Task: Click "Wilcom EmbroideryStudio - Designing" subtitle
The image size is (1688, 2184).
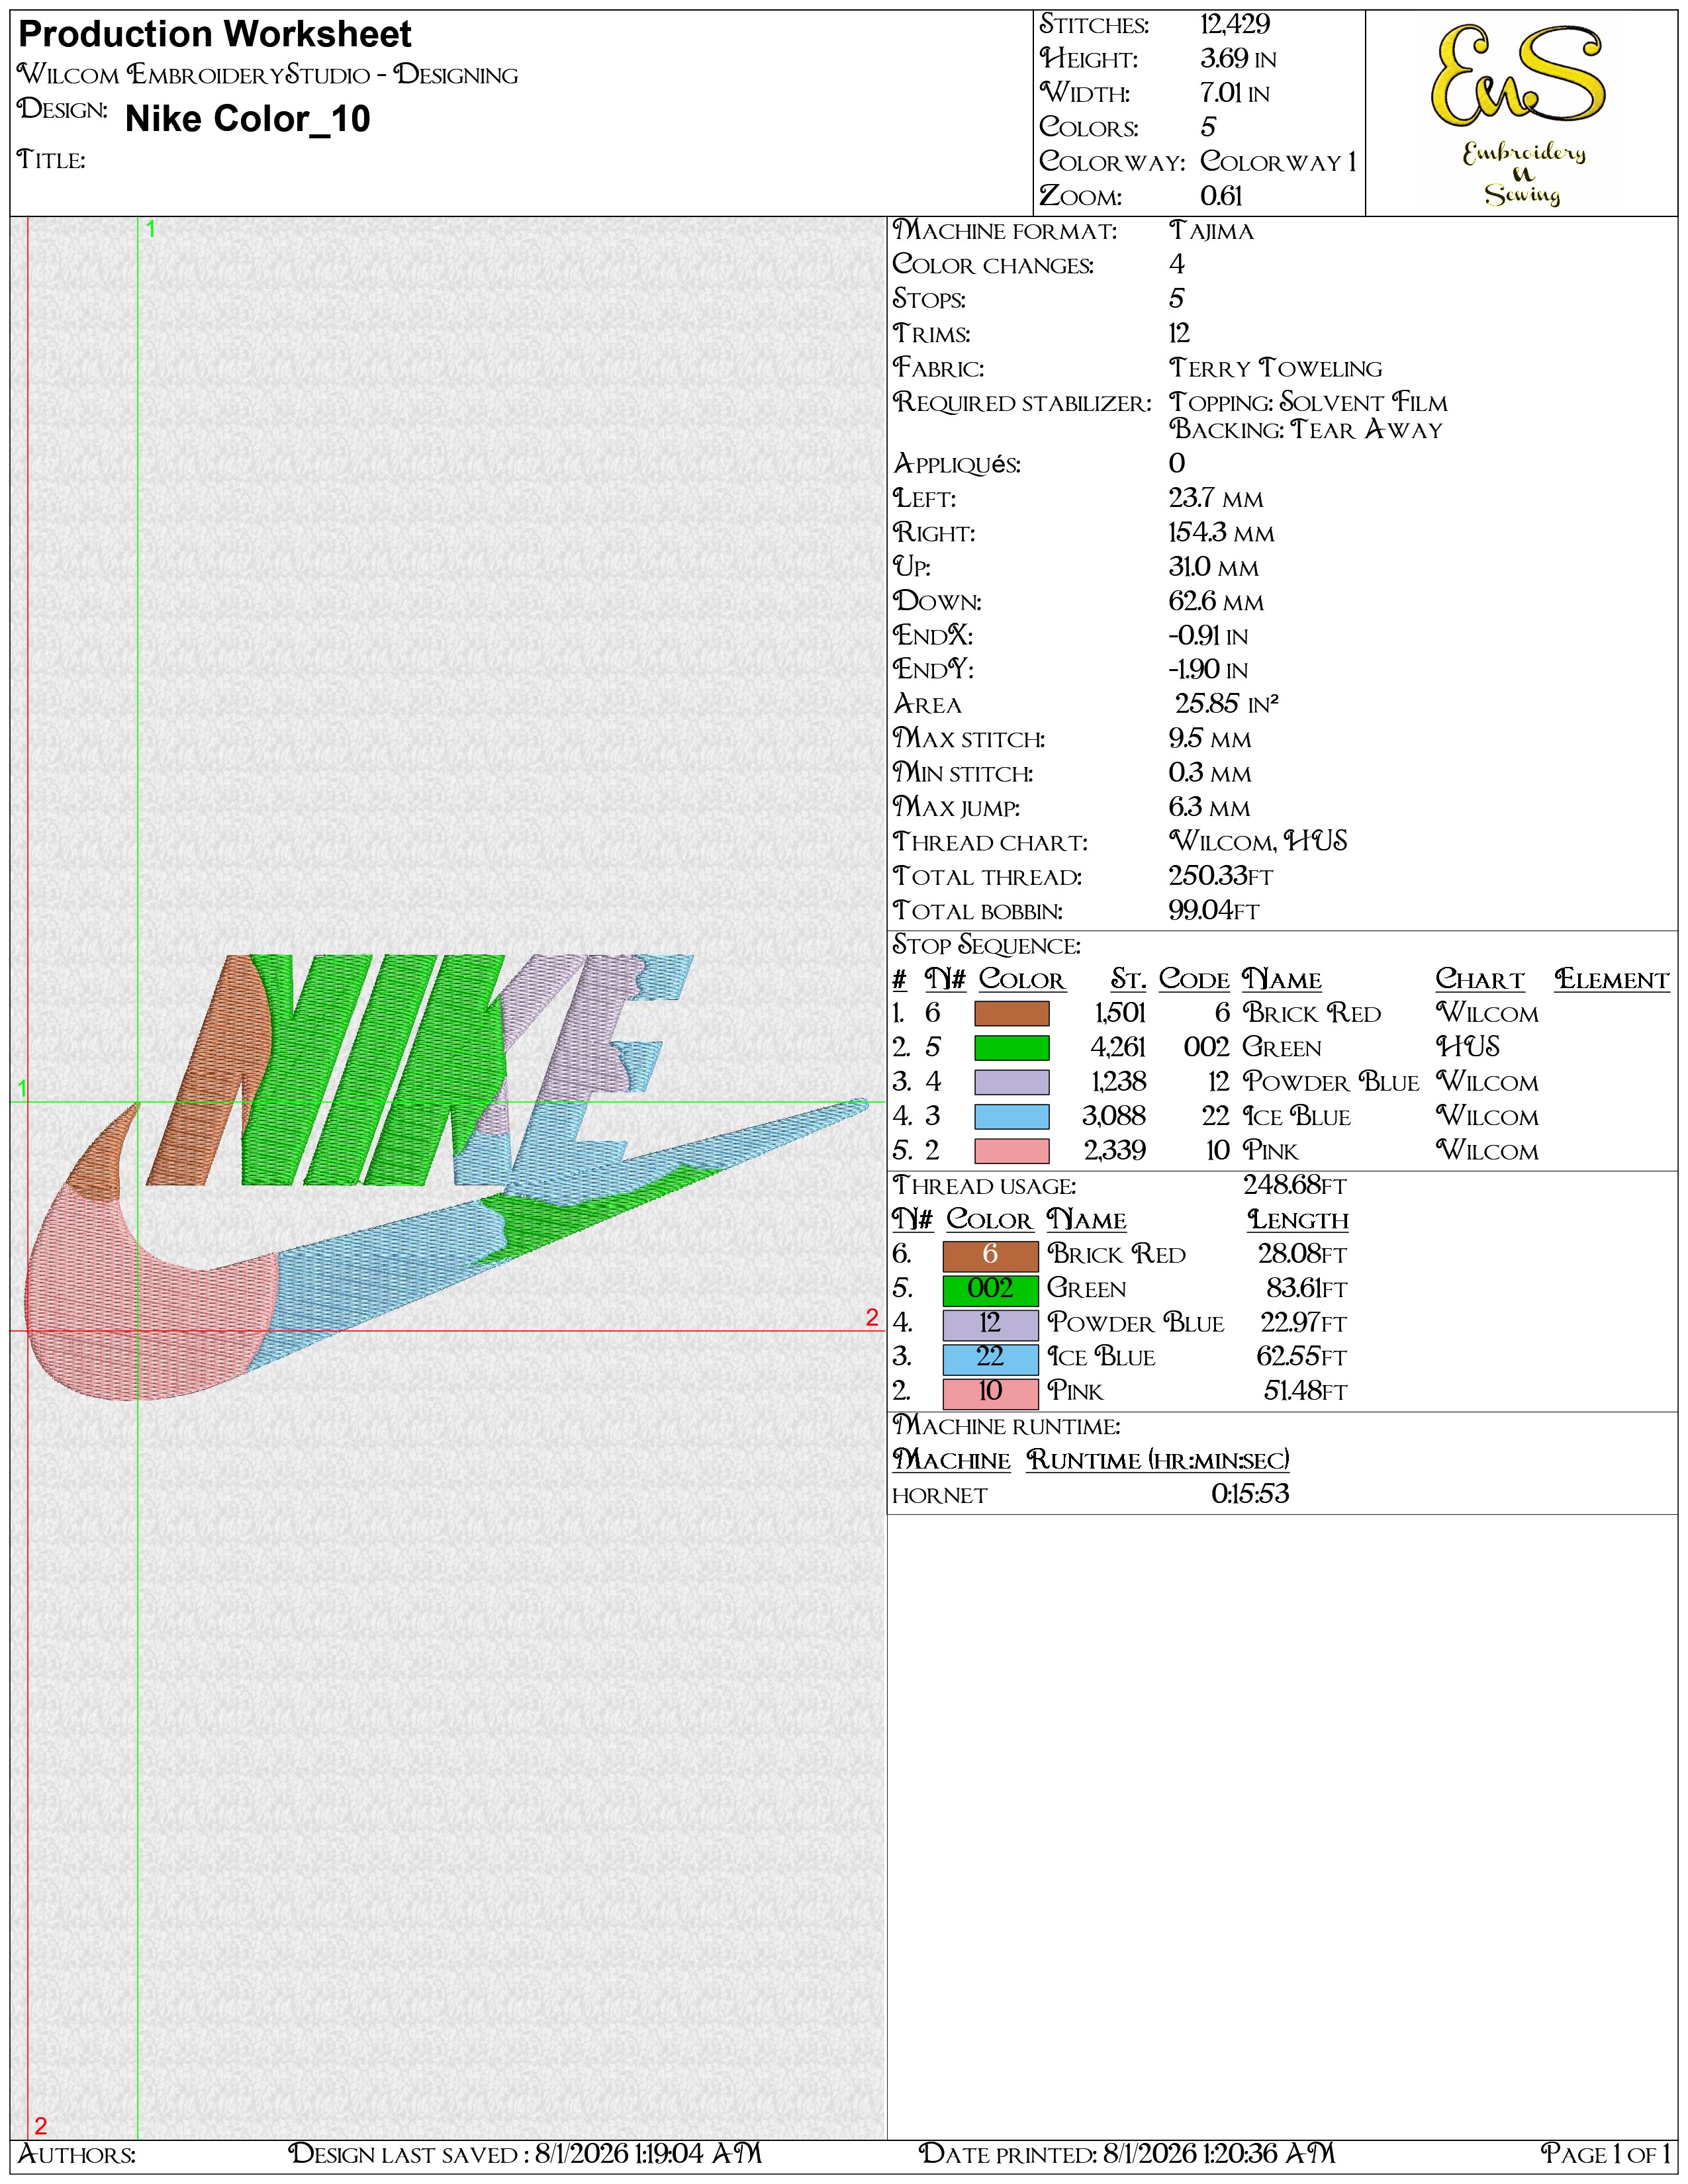Action: coord(268,75)
